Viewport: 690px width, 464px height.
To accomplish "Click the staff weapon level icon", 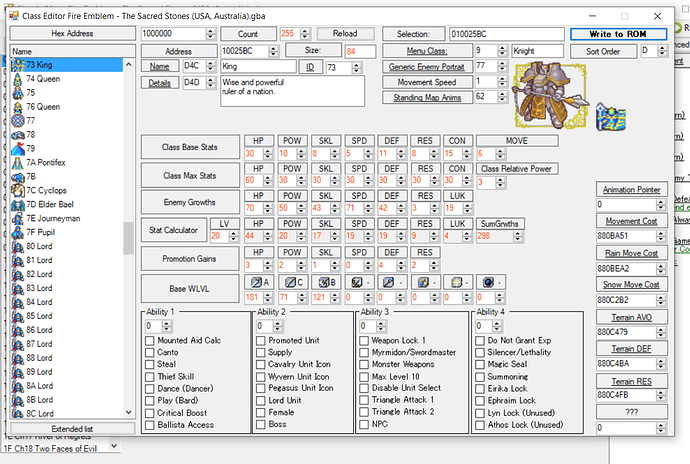I will (388, 282).
